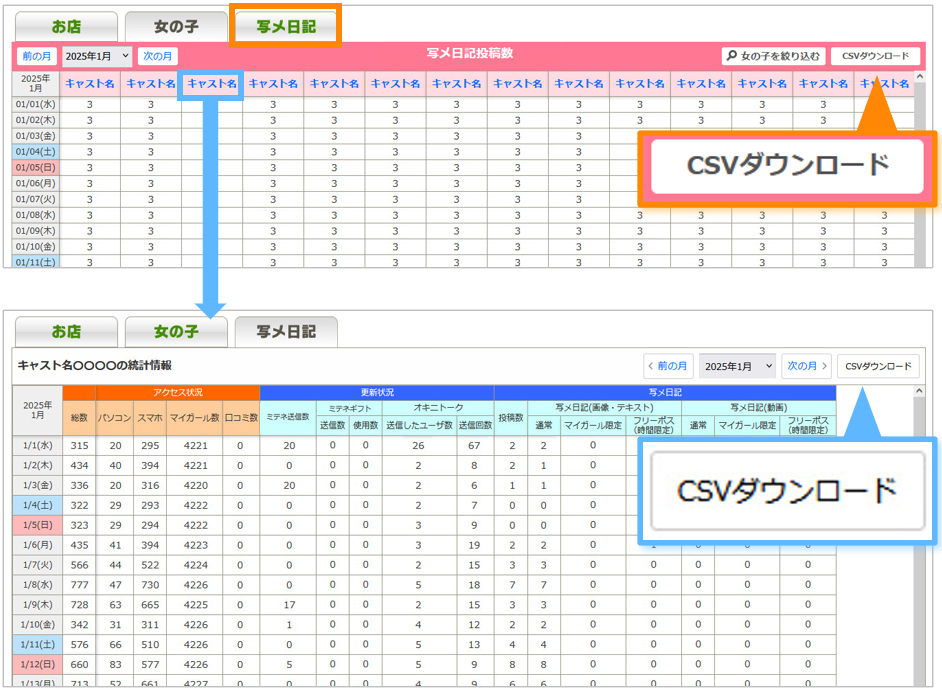Go to next month with the chevron 次の月 button
The height and width of the screenshot is (692, 942).
pos(808,366)
